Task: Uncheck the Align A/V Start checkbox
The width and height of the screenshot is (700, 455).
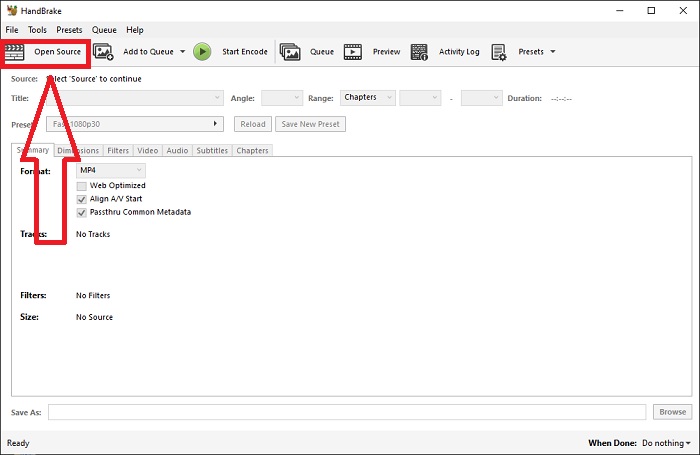Action: [82, 199]
